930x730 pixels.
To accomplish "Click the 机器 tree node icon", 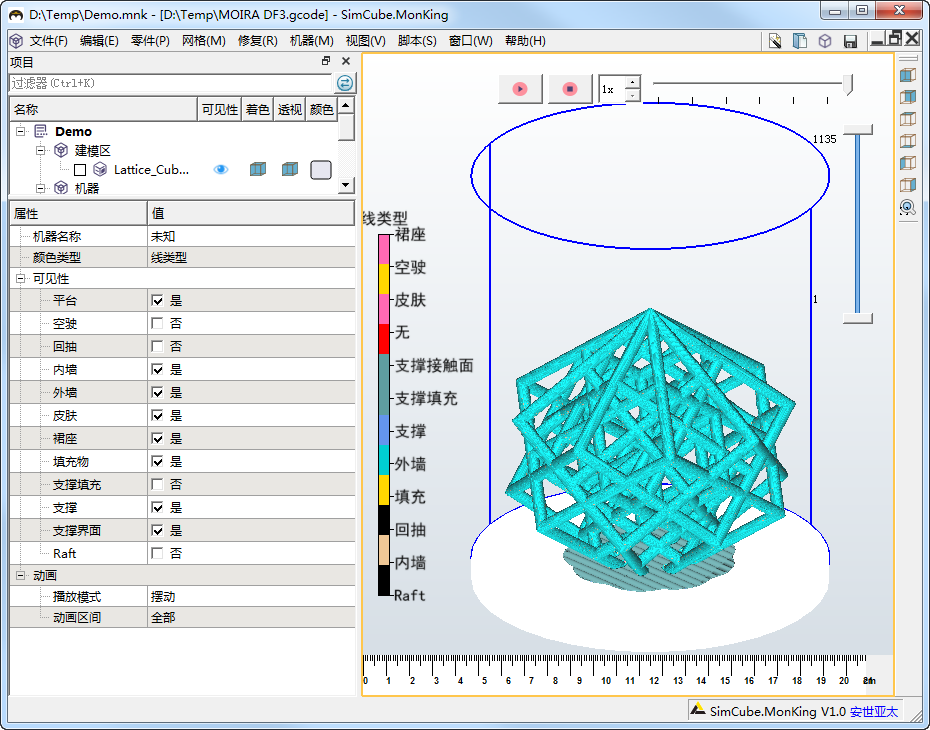I will pos(61,188).
